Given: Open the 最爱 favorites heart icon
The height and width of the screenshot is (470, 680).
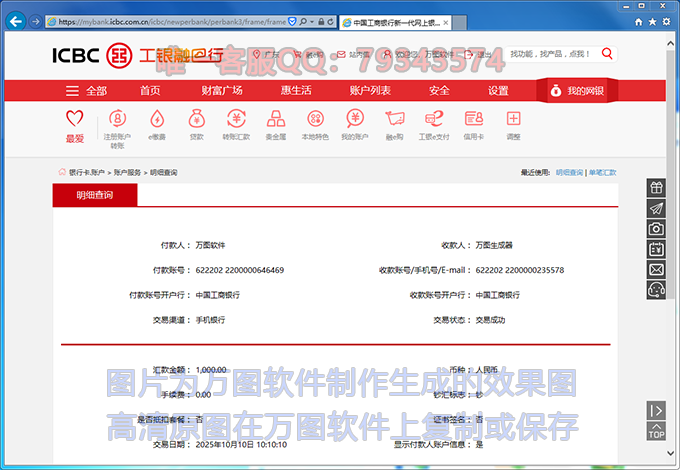Looking at the screenshot, I should point(75,123).
